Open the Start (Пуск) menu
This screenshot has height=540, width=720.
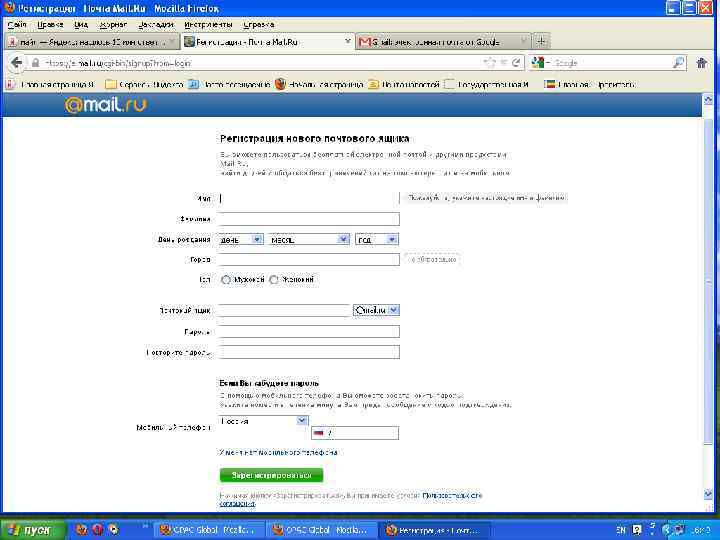click(32, 529)
